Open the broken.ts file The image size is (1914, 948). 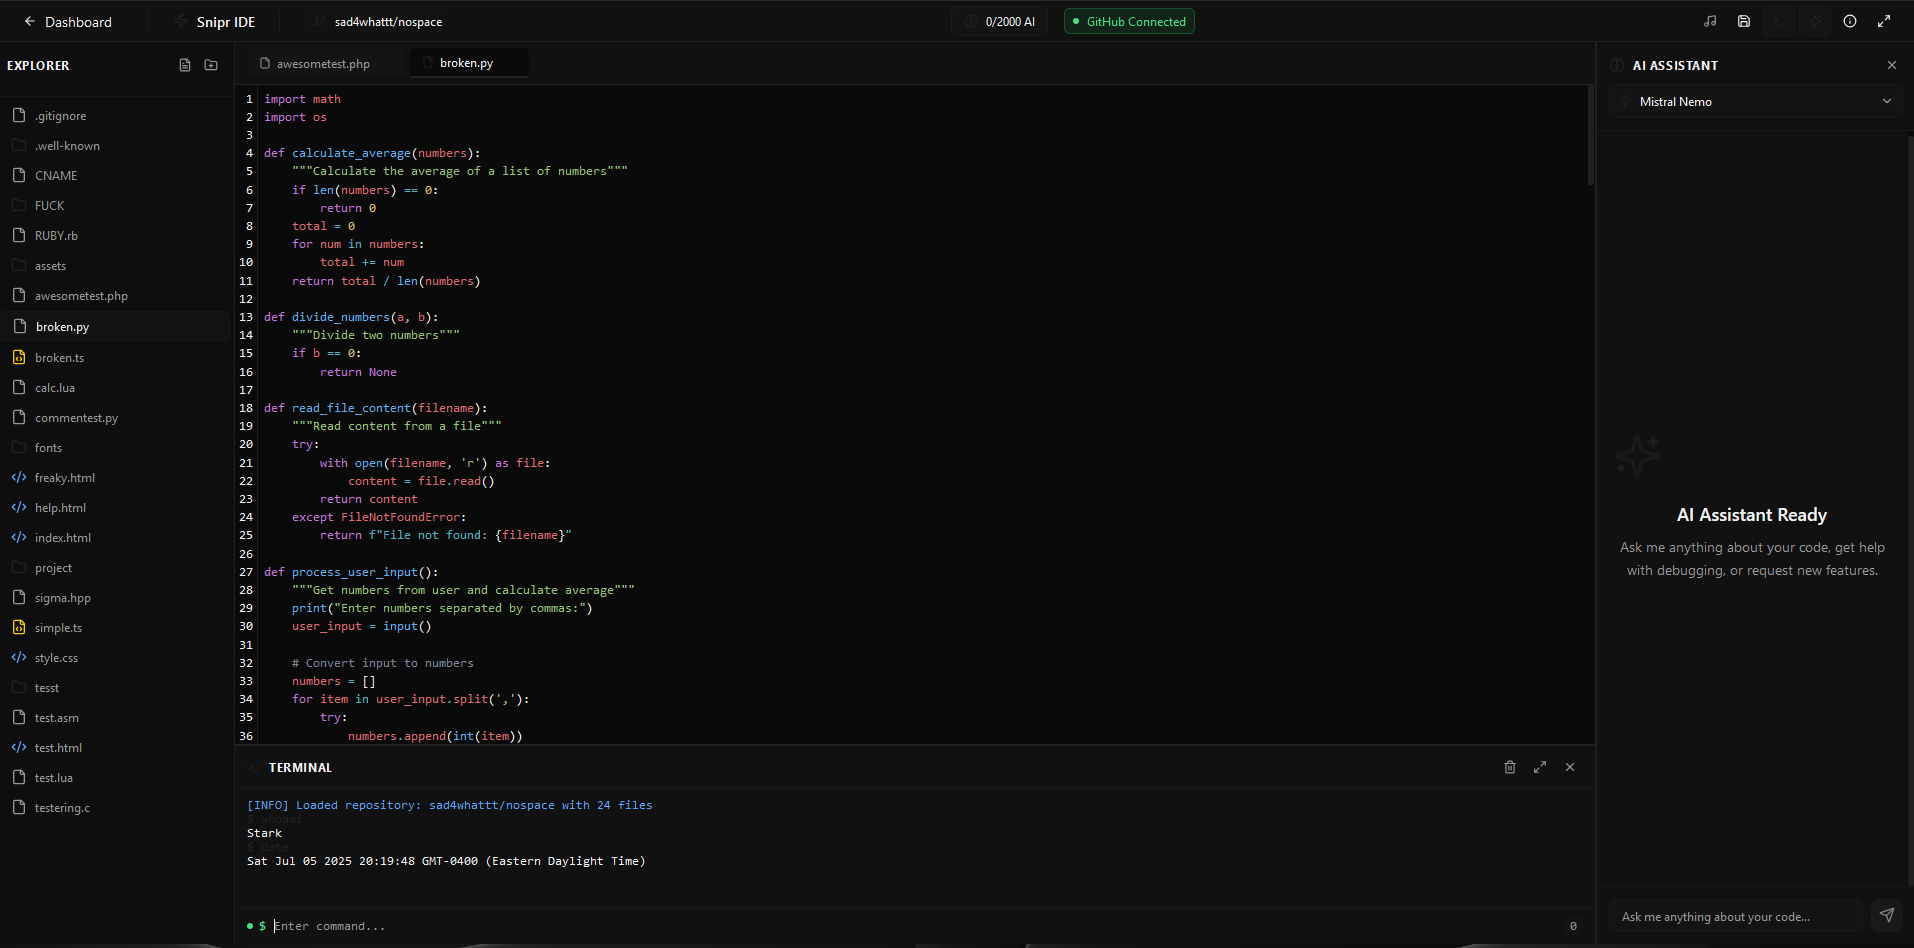[116, 358]
